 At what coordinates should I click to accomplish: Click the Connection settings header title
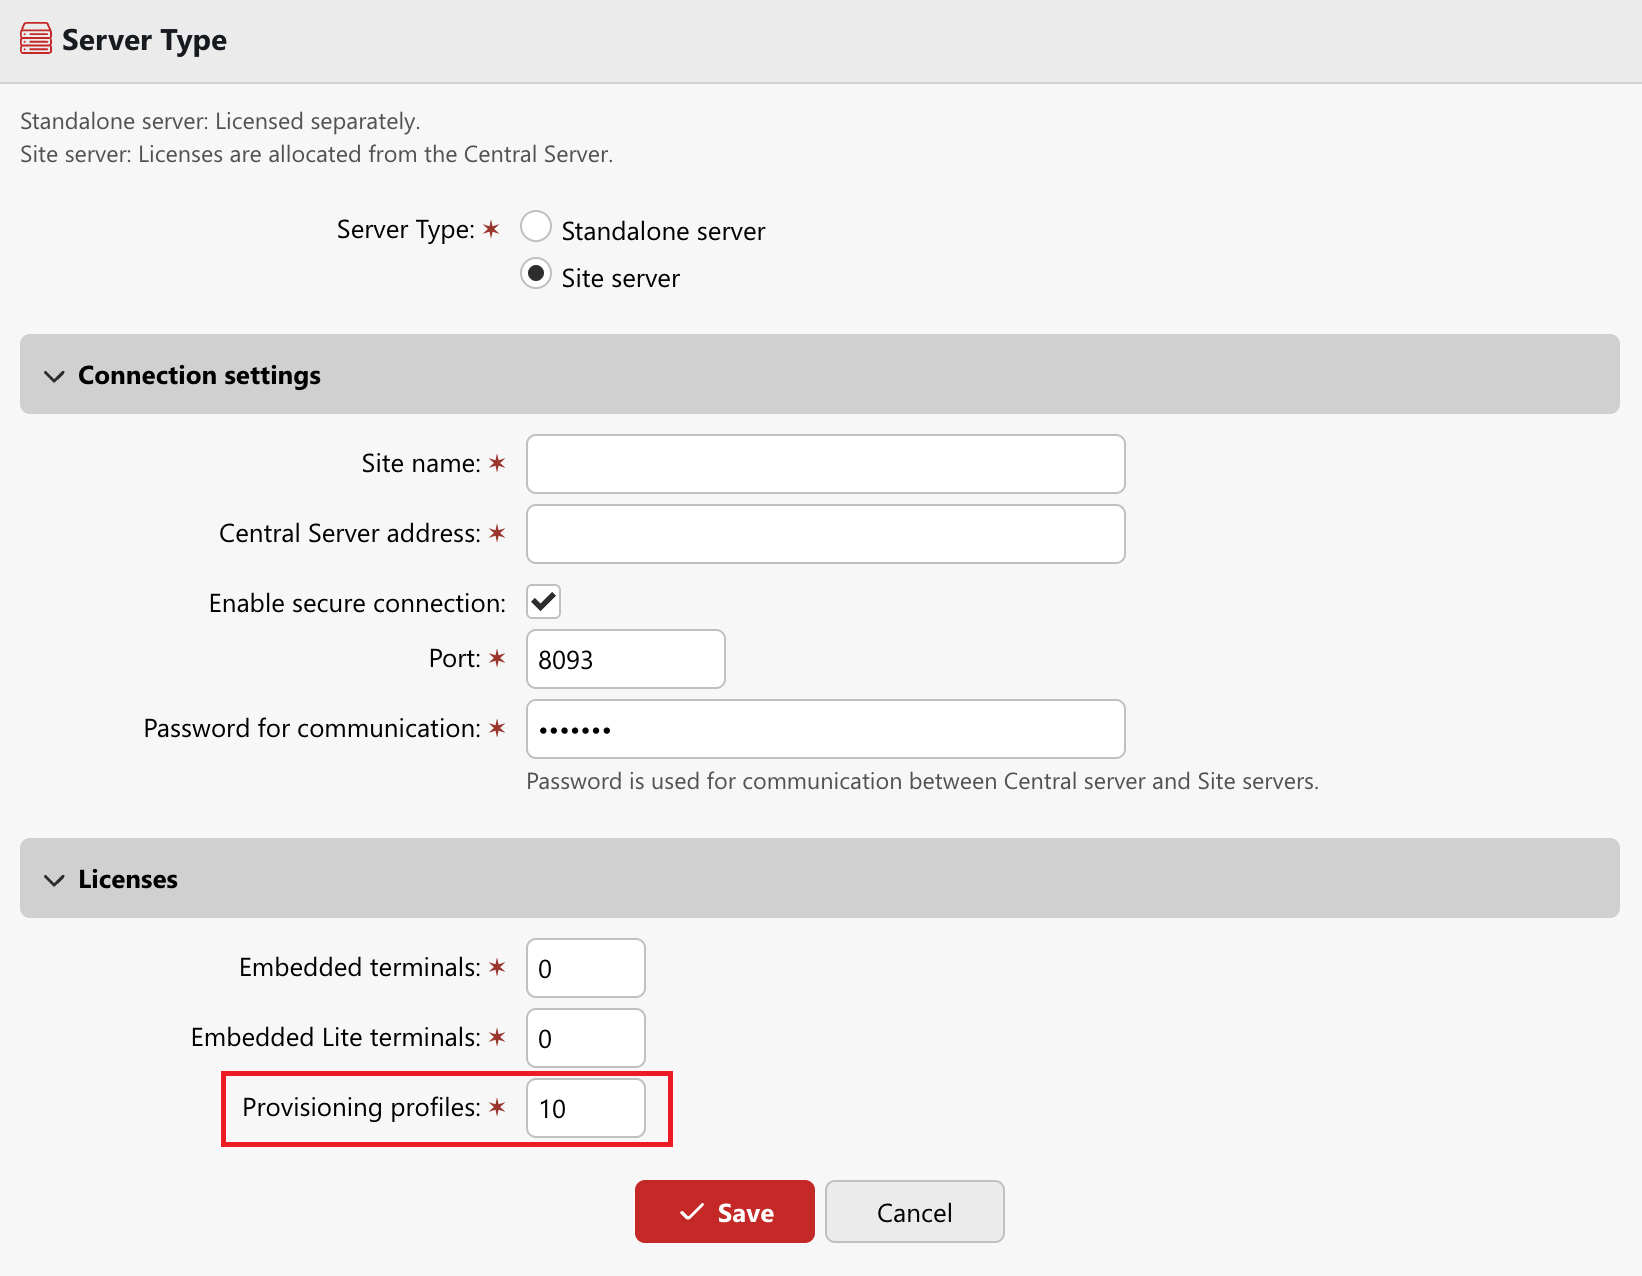(199, 375)
